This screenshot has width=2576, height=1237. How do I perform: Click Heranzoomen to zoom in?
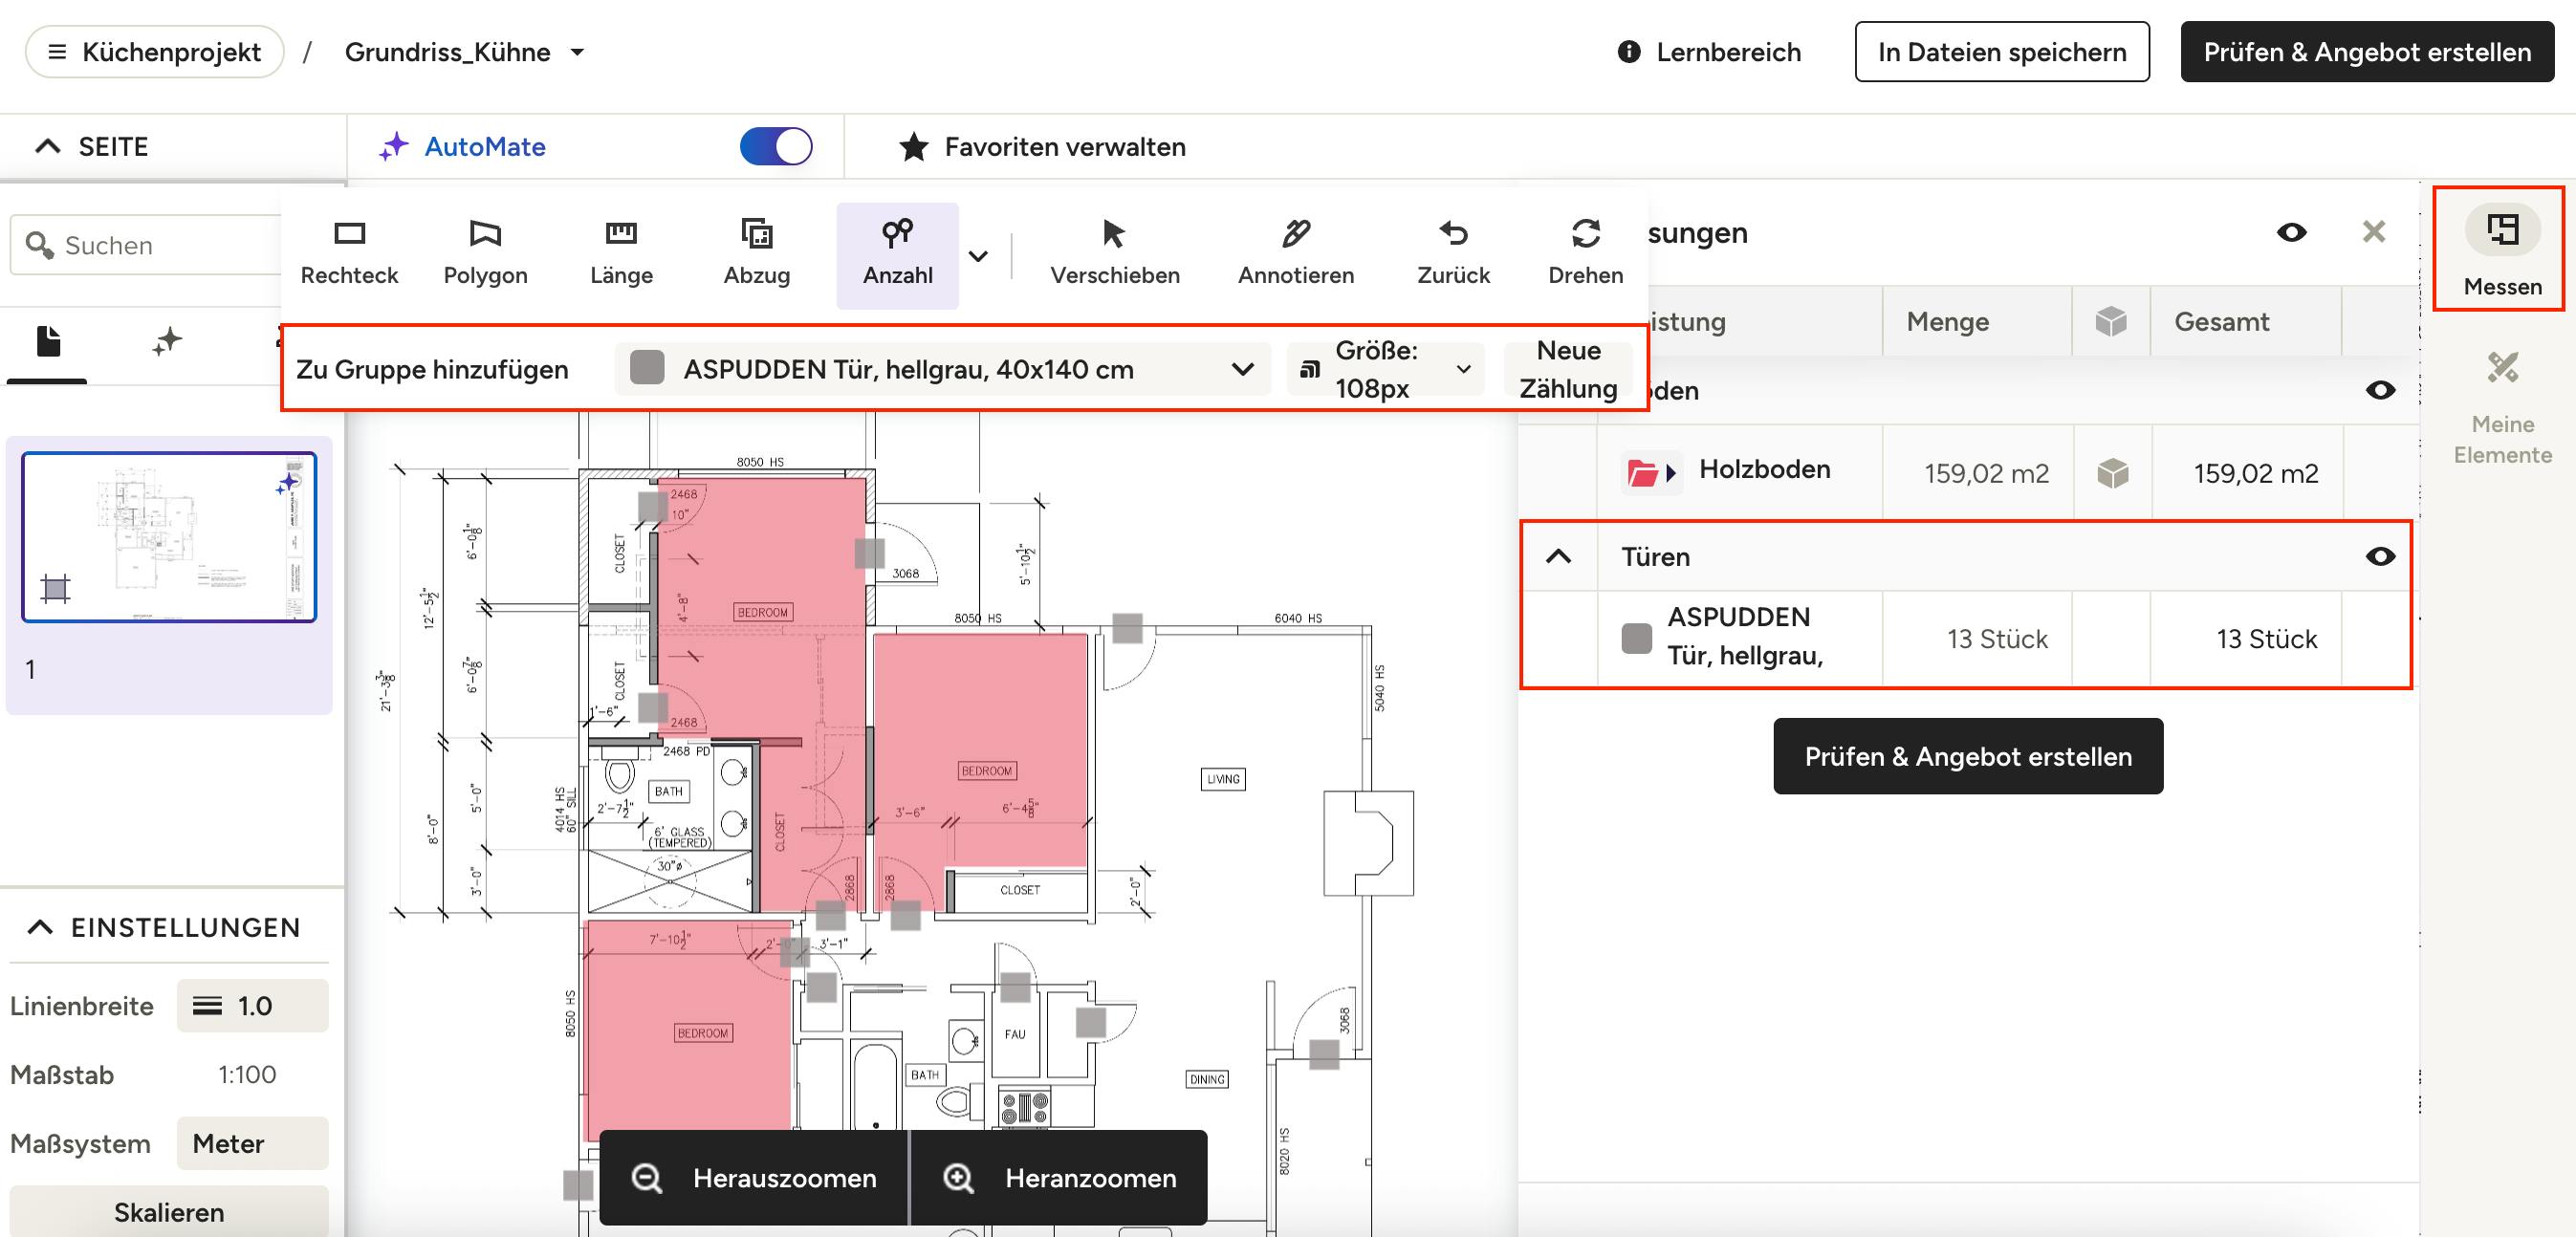tap(1059, 1177)
